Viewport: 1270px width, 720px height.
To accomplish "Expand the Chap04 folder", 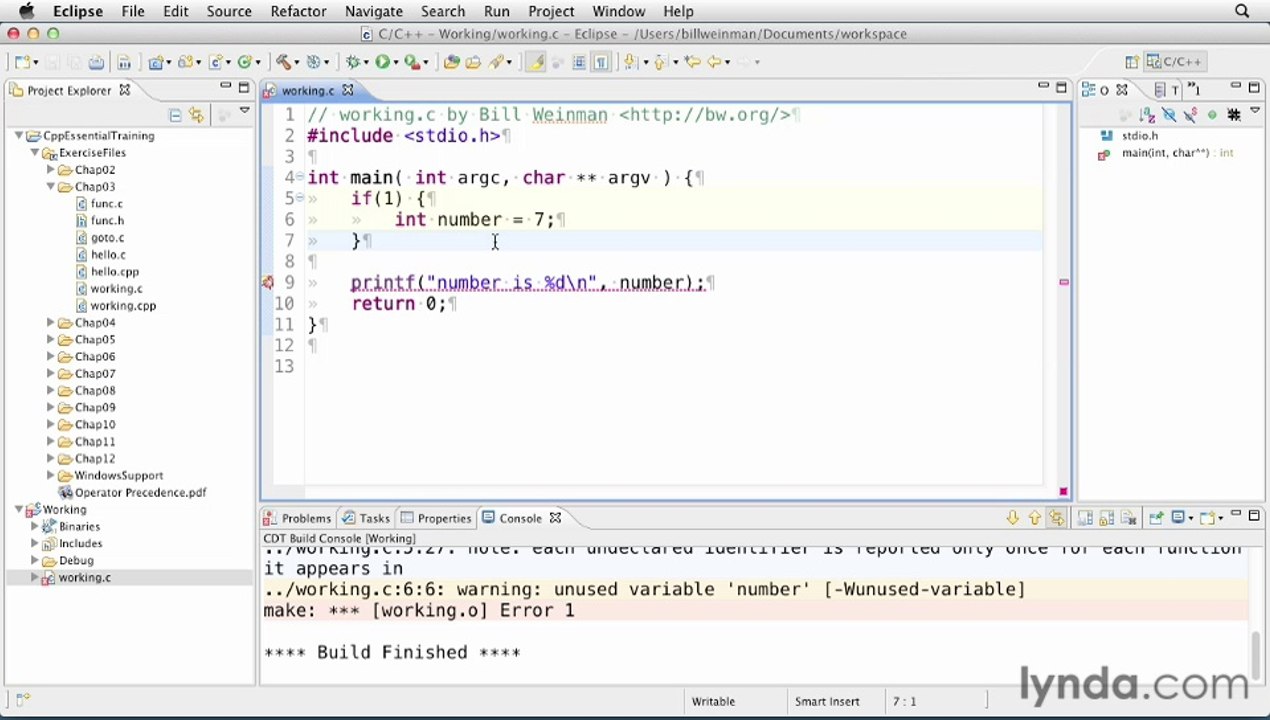I will [51, 323].
